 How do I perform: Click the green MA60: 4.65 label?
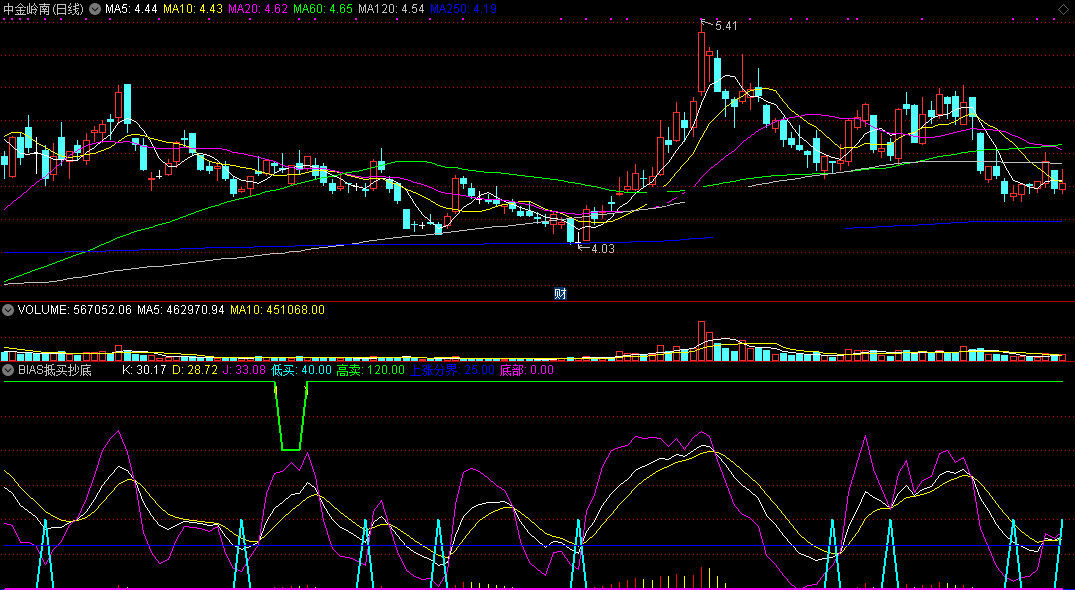pos(323,9)
